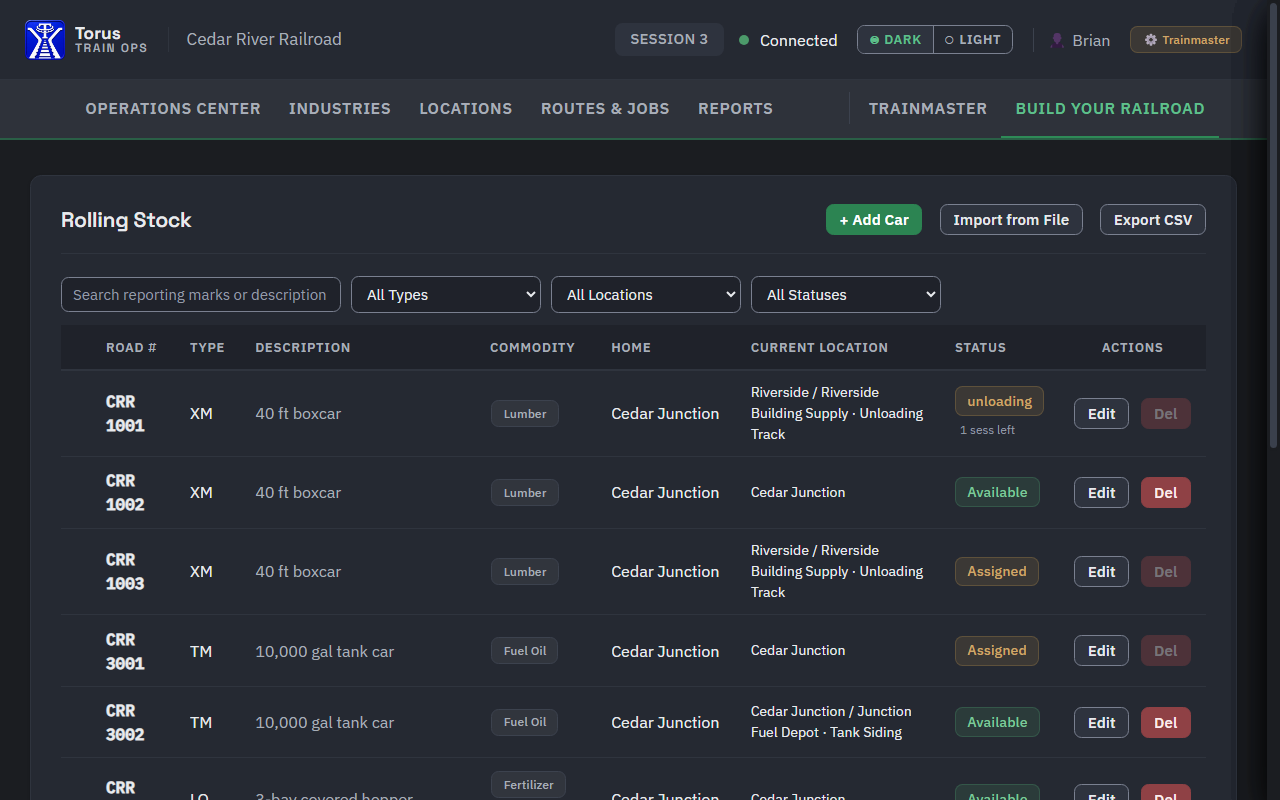The image size is (1280, 800).
Task: Open the Reports tab
Action: (735, 109)
